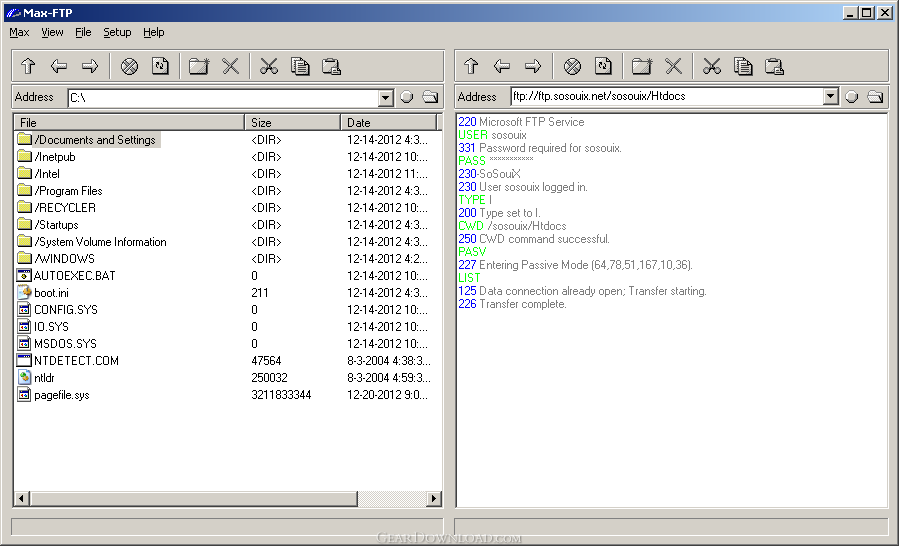Click the refresh icon in left toolbar
Viewport: 899px width, 546px height.
pyautogui.click(x=160, y=67)
